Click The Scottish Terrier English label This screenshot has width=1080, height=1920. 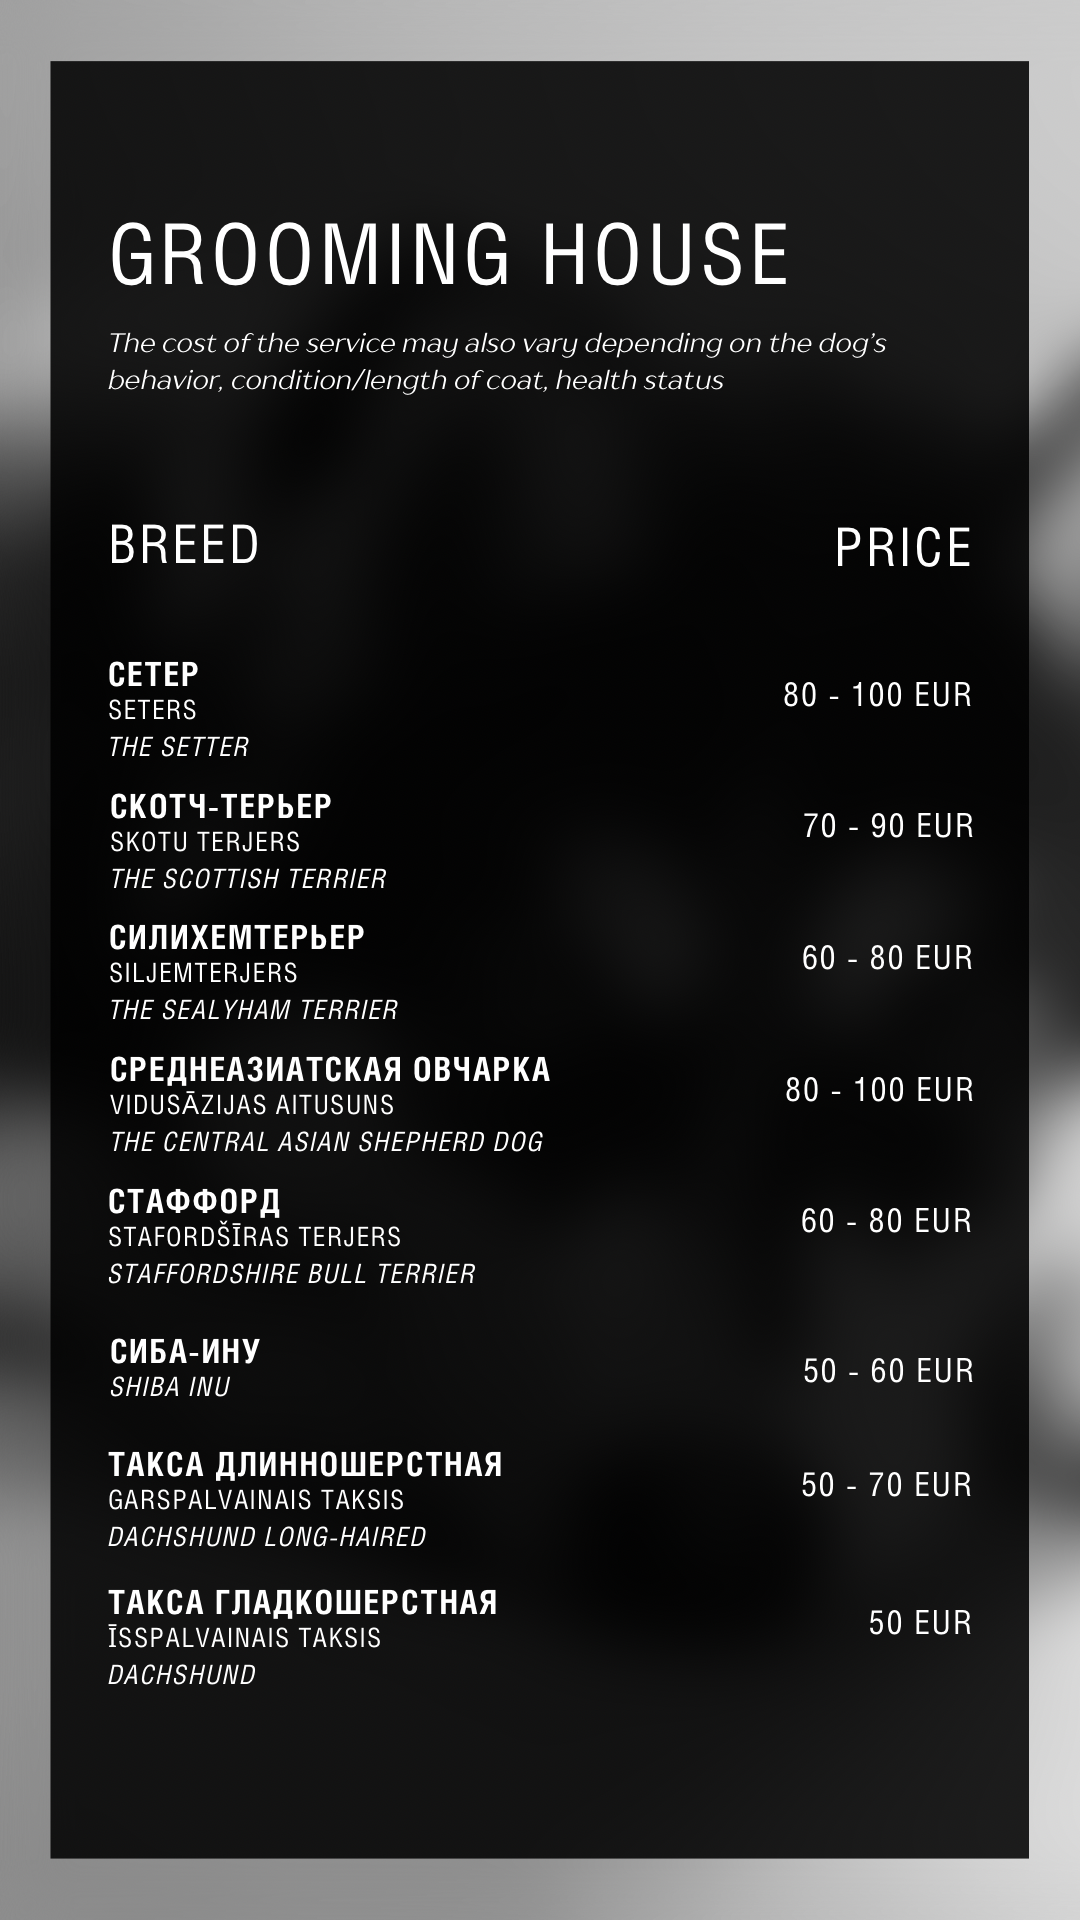248,879
